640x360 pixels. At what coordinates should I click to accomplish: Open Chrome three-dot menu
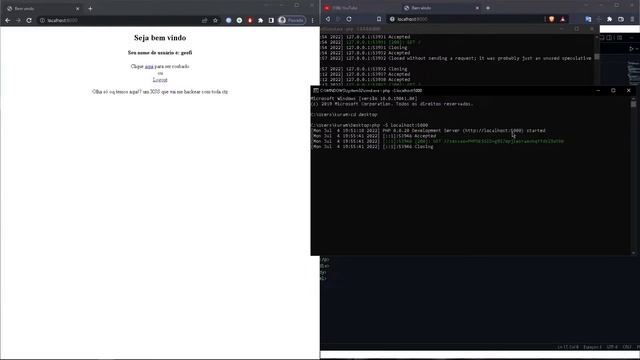coord(313,20)
